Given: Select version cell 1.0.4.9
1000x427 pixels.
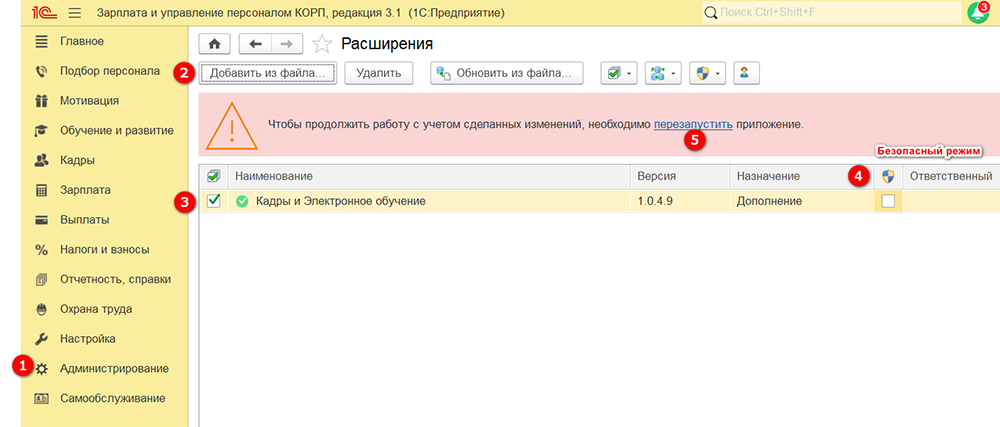Looking at the screenshot, I should 680,201.
